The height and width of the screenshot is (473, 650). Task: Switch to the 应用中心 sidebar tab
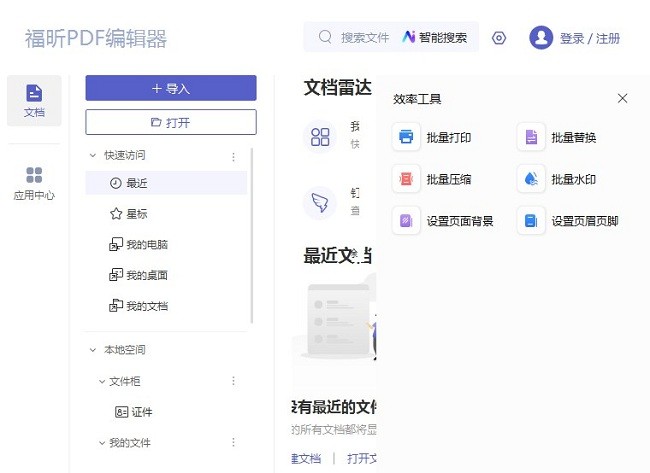pyautogui.click(x=34, y=184)
